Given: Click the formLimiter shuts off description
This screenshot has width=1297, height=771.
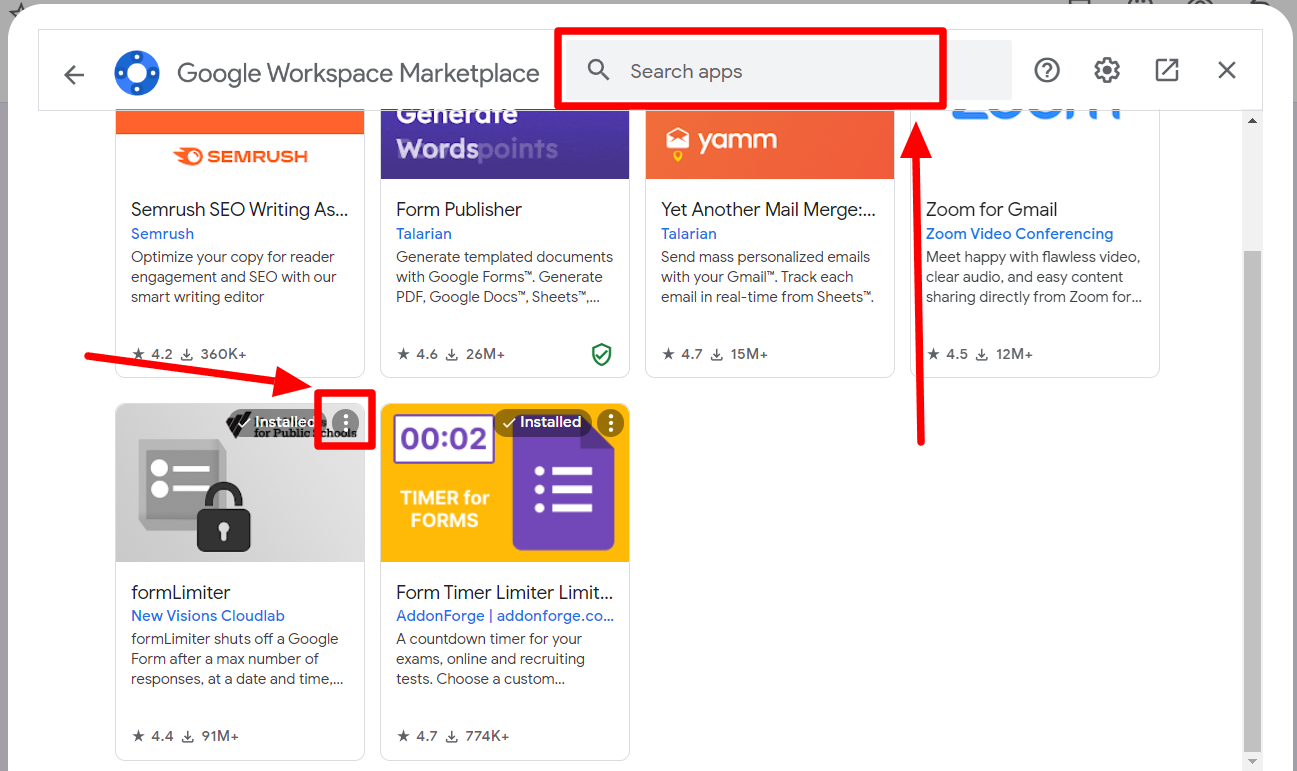Looking at the screenshot, I should pos(237,659).
